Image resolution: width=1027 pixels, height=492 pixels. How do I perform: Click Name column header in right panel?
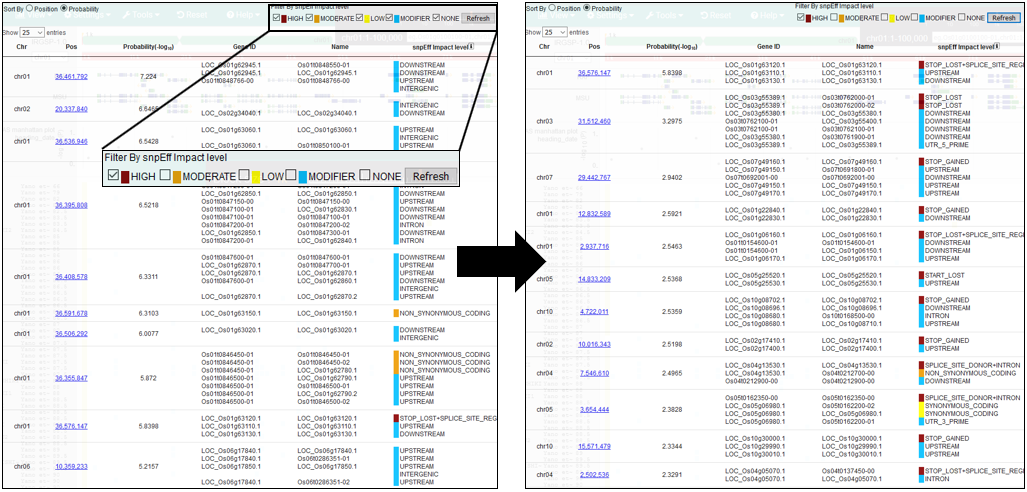(x=864, y=47)
